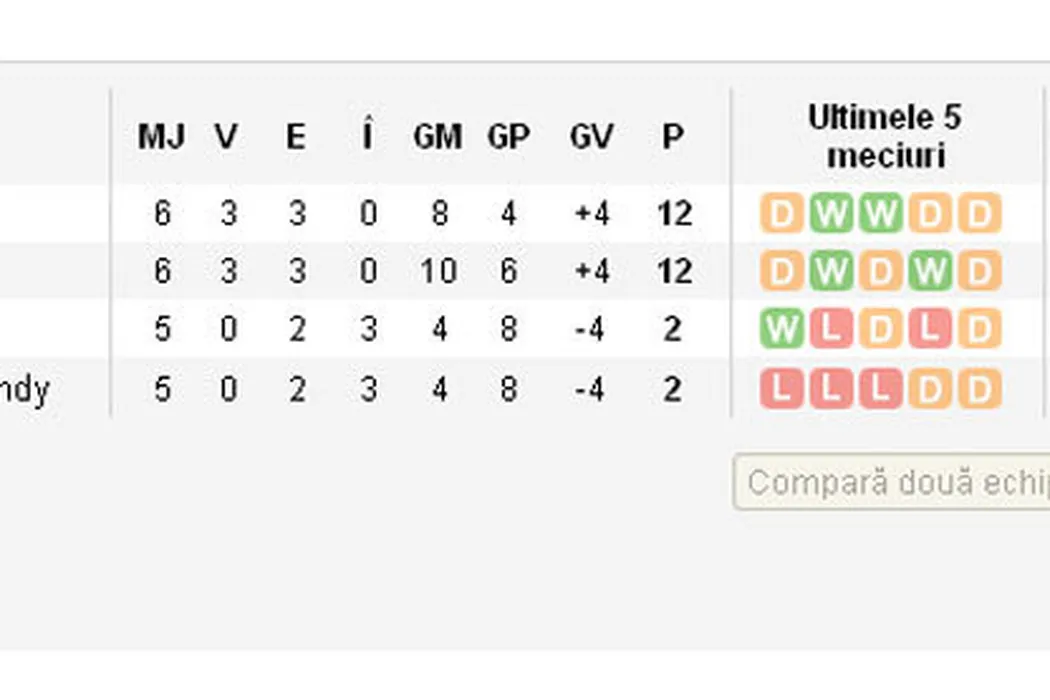1050x700 pixels.
Task: Click the second W badge in top row
Action: pos(880,214)
